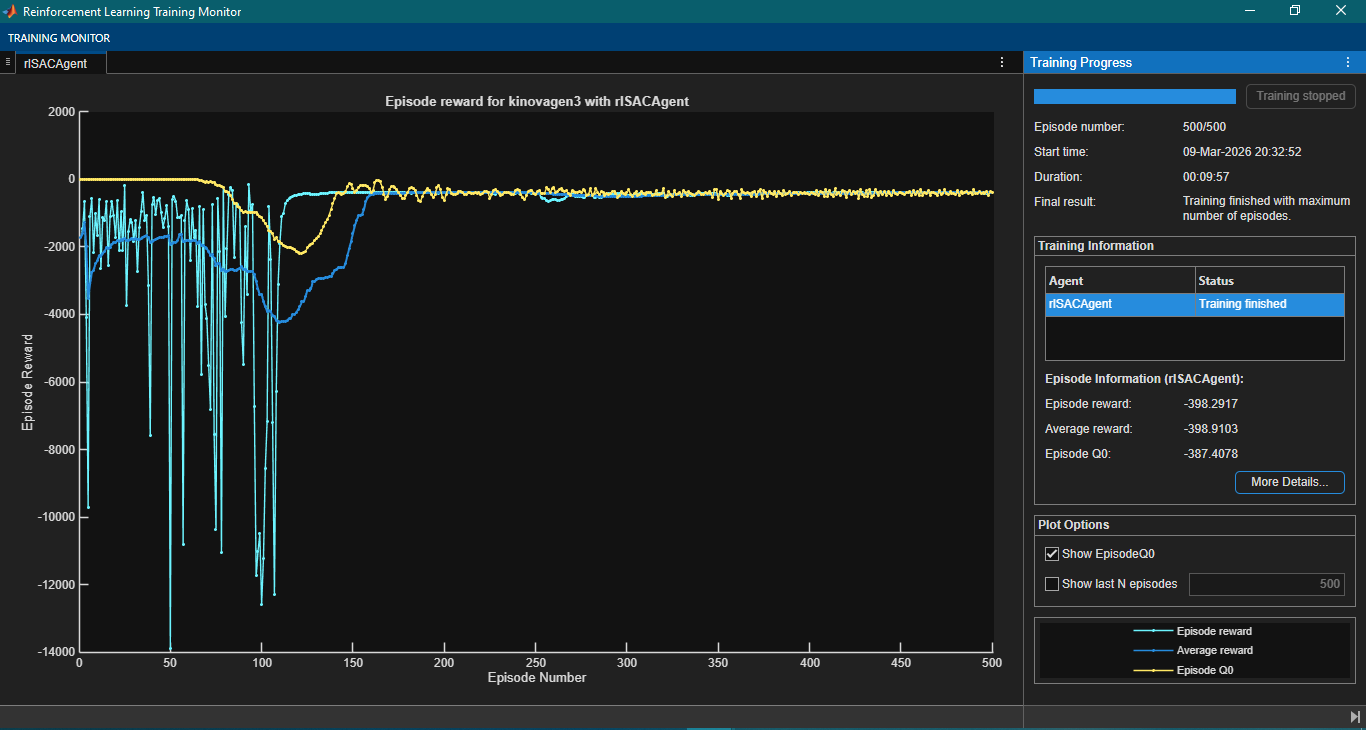Restore down the Training Monitor window

pos(1295,11)
